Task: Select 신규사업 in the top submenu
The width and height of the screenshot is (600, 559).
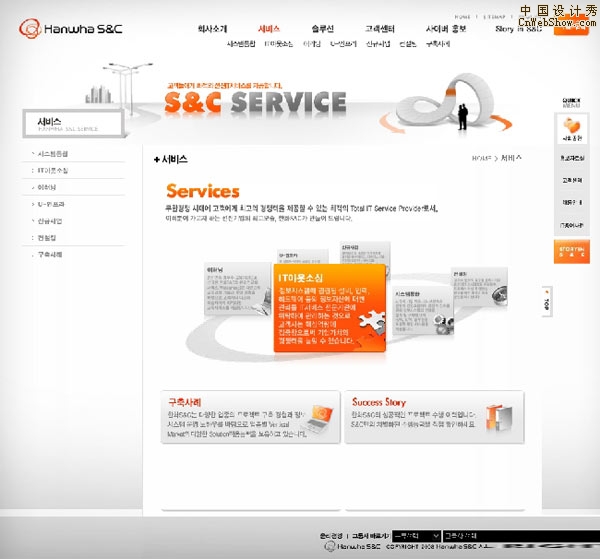Action: point(378,44)
